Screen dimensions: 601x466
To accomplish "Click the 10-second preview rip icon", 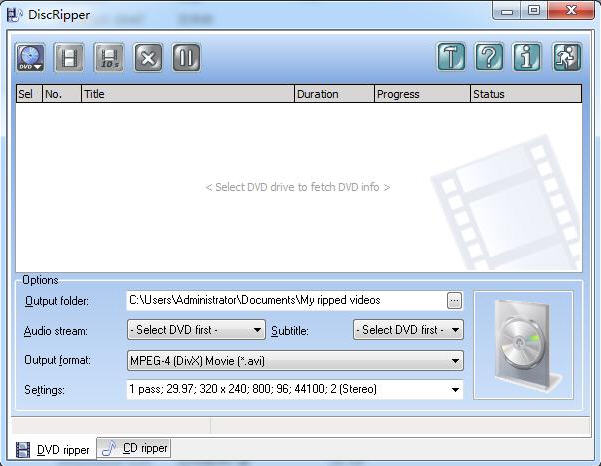I will pos(109,58).
